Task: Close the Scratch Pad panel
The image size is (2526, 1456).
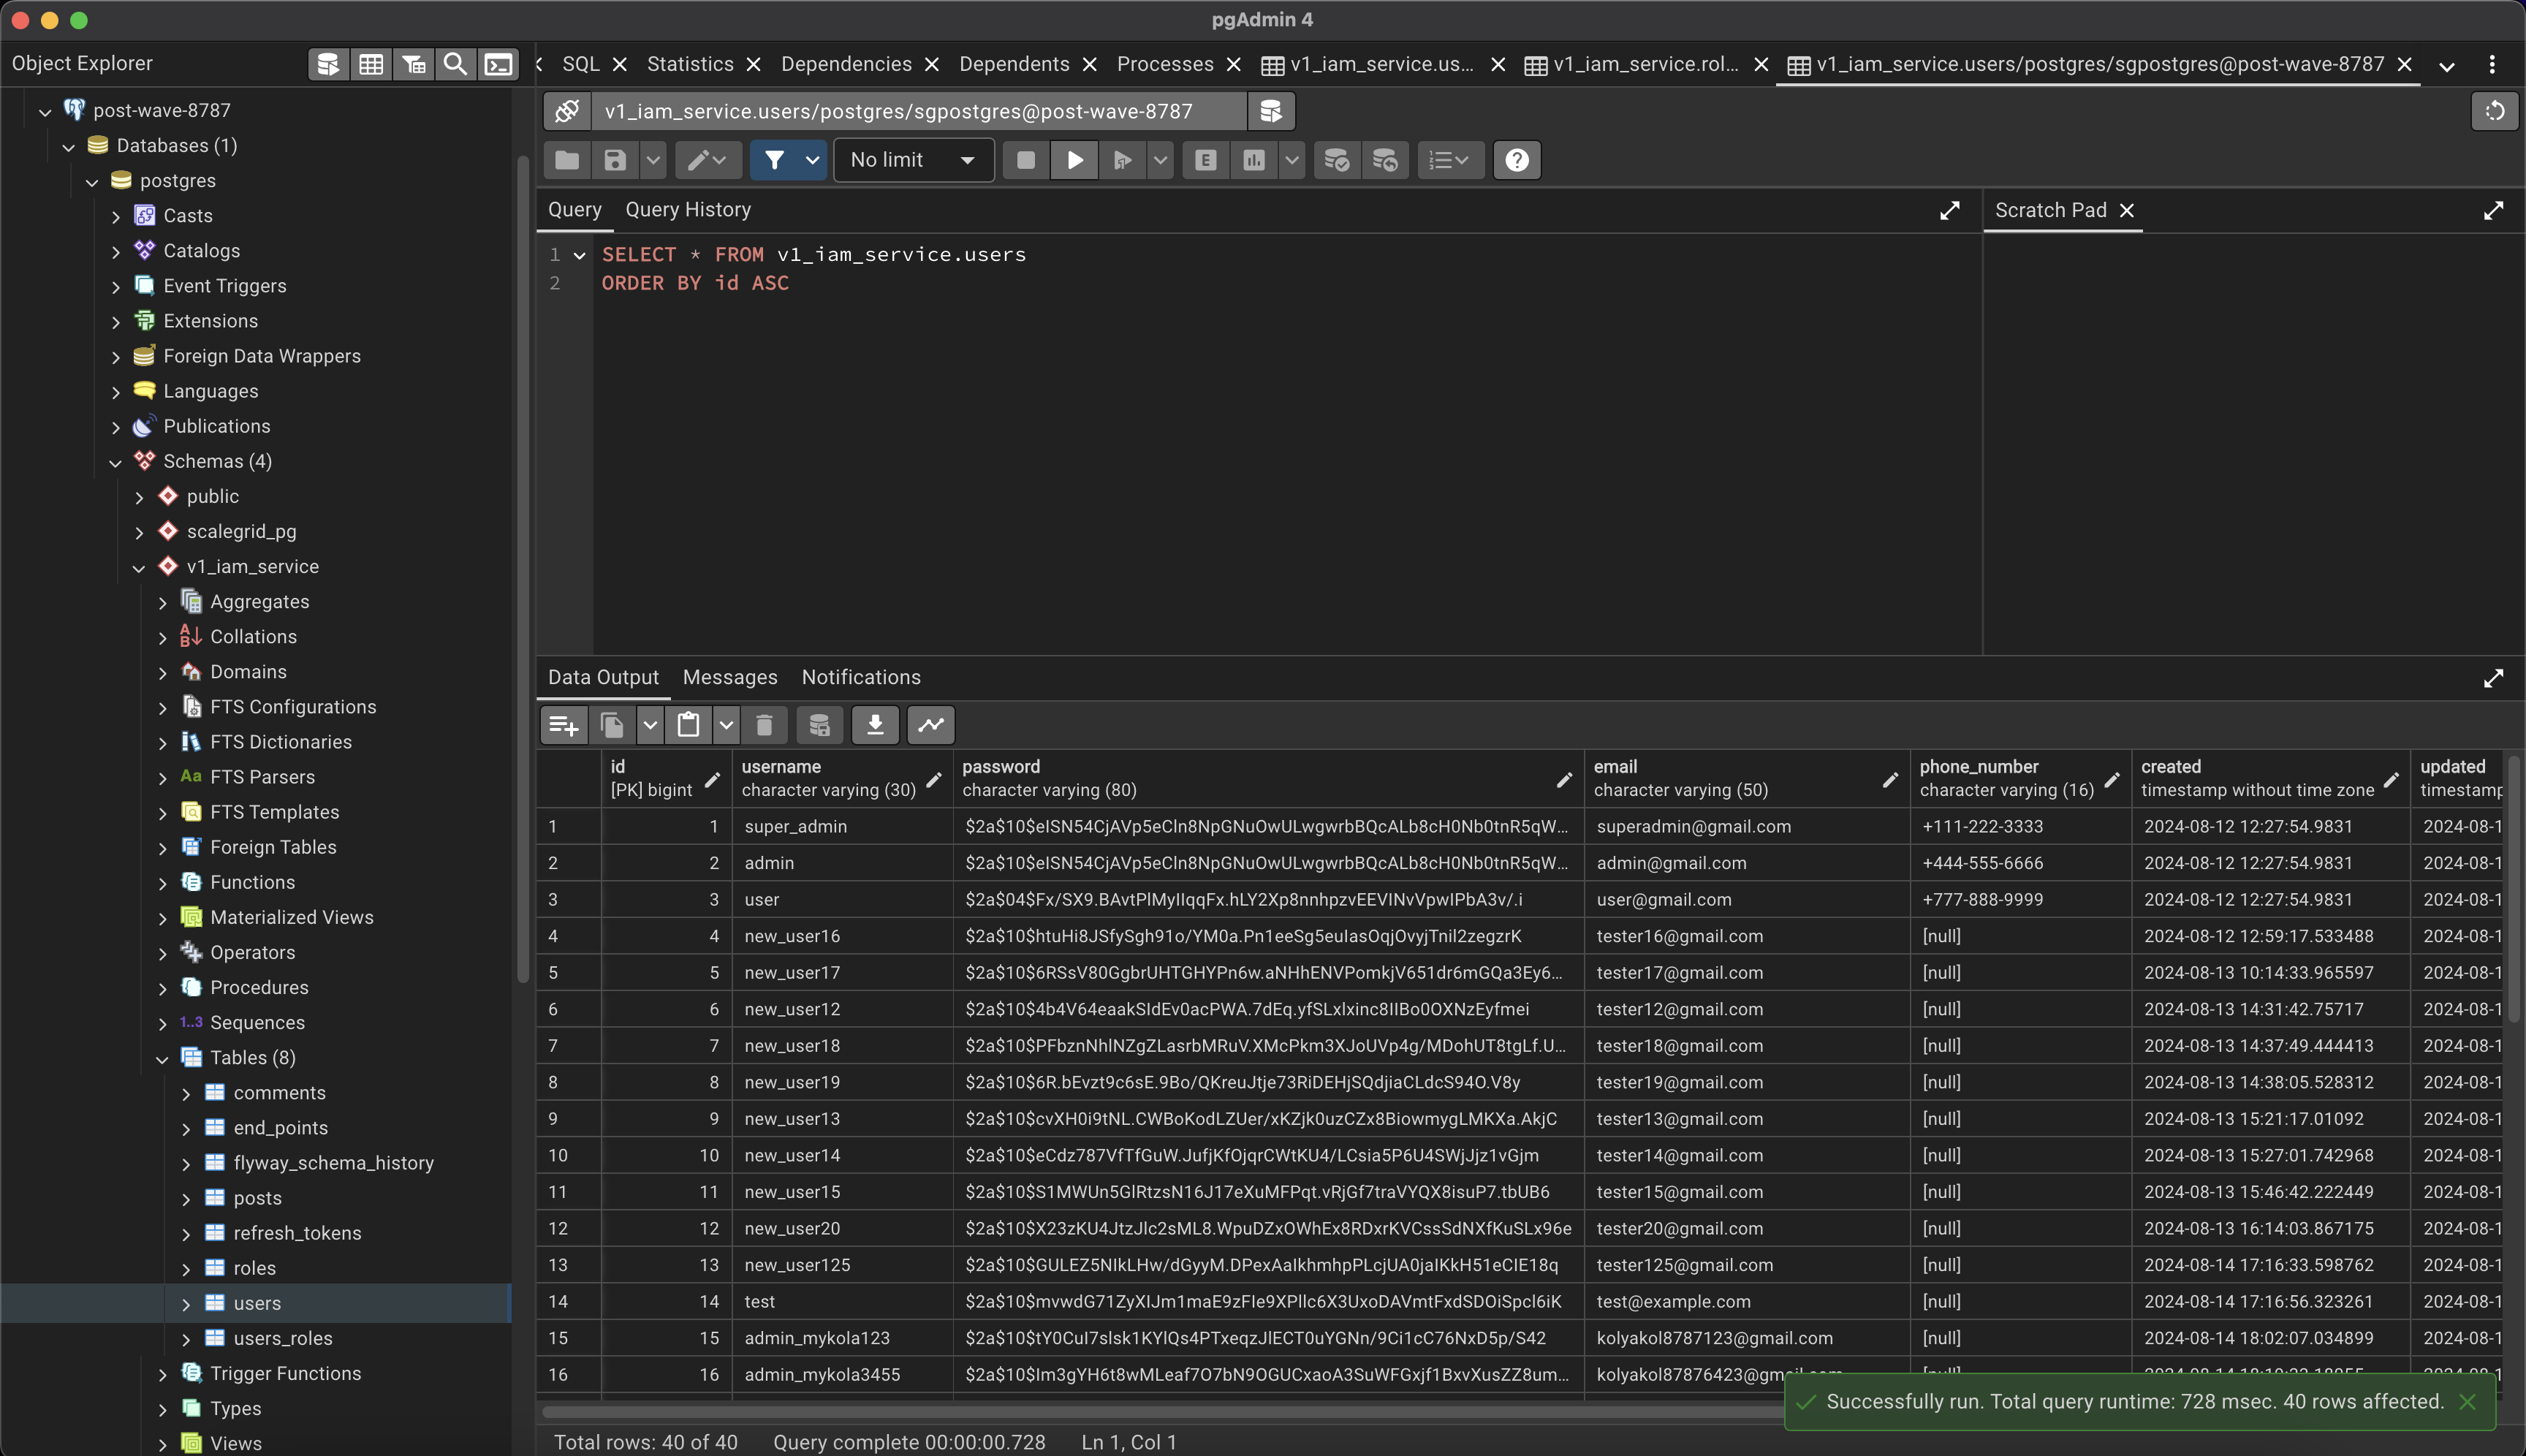Action: click(x=2127, y=210)
